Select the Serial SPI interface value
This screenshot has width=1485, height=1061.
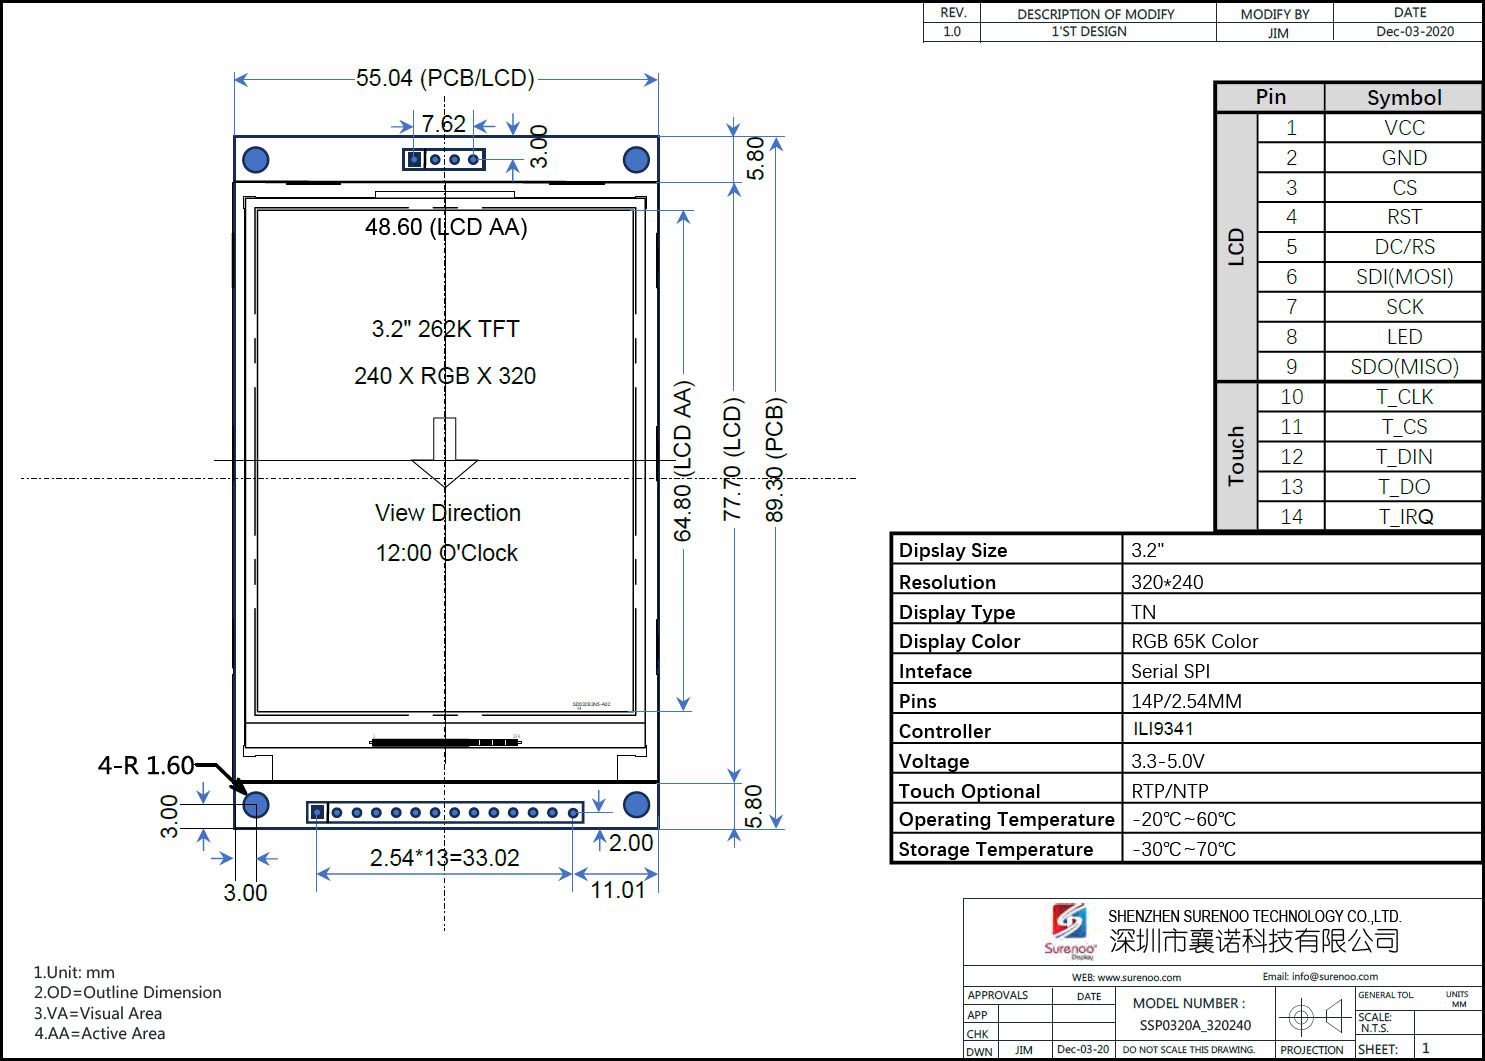pos(1170,671)
